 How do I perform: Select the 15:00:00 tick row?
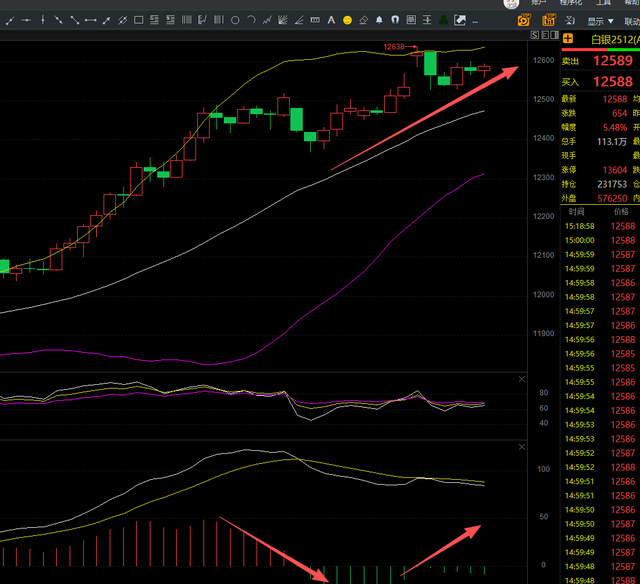pos(600,240)
